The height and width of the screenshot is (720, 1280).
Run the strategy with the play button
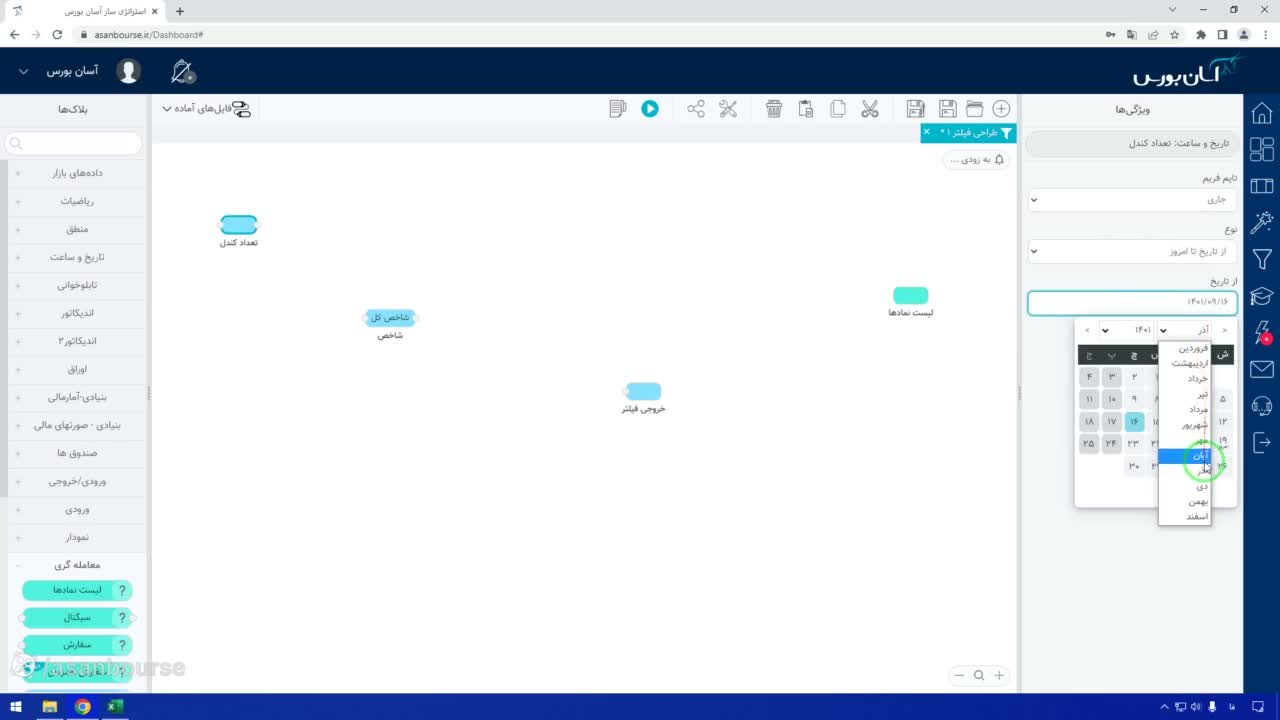click(650, 109)
